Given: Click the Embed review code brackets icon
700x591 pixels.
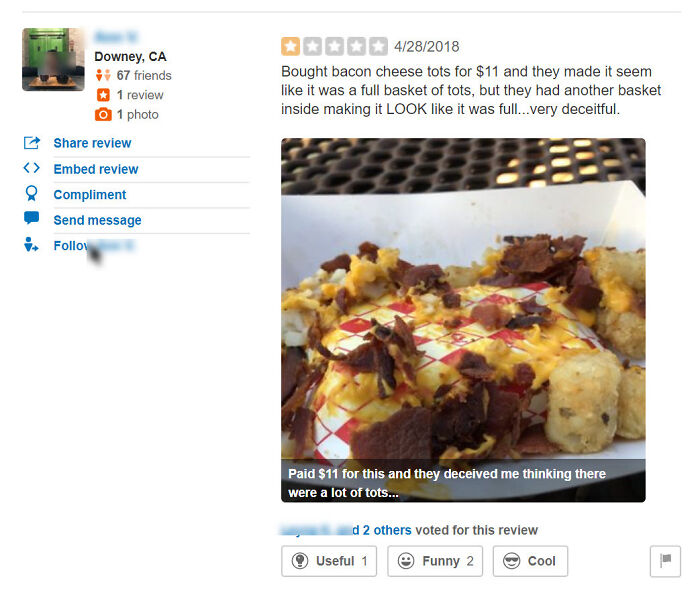Looking at the screenshot, I should 32,168.
